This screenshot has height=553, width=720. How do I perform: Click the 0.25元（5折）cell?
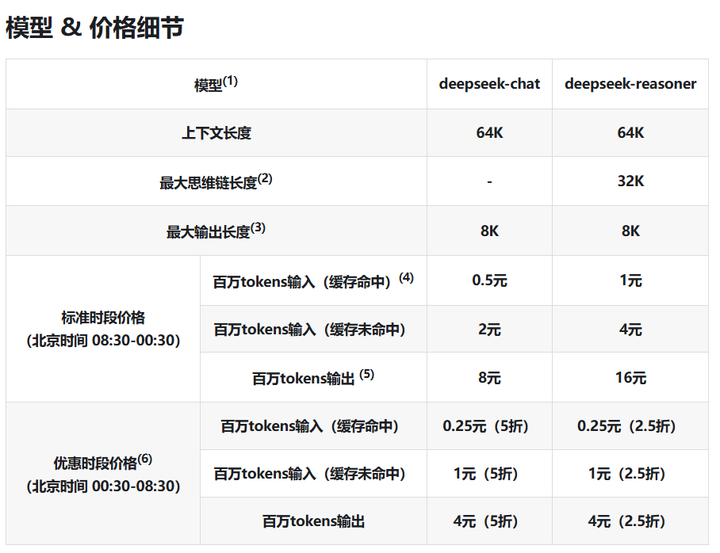[489, 426]
